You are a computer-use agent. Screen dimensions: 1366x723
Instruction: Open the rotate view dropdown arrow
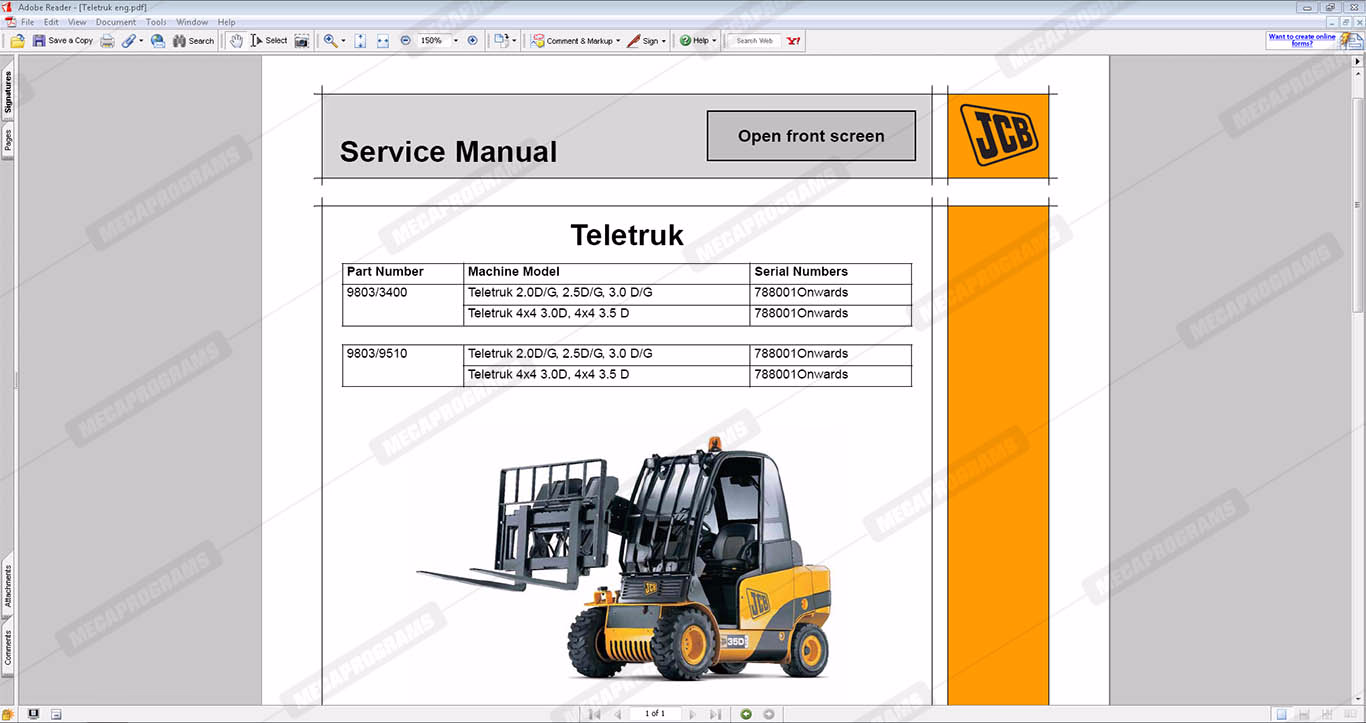click(x=515, y=41)
